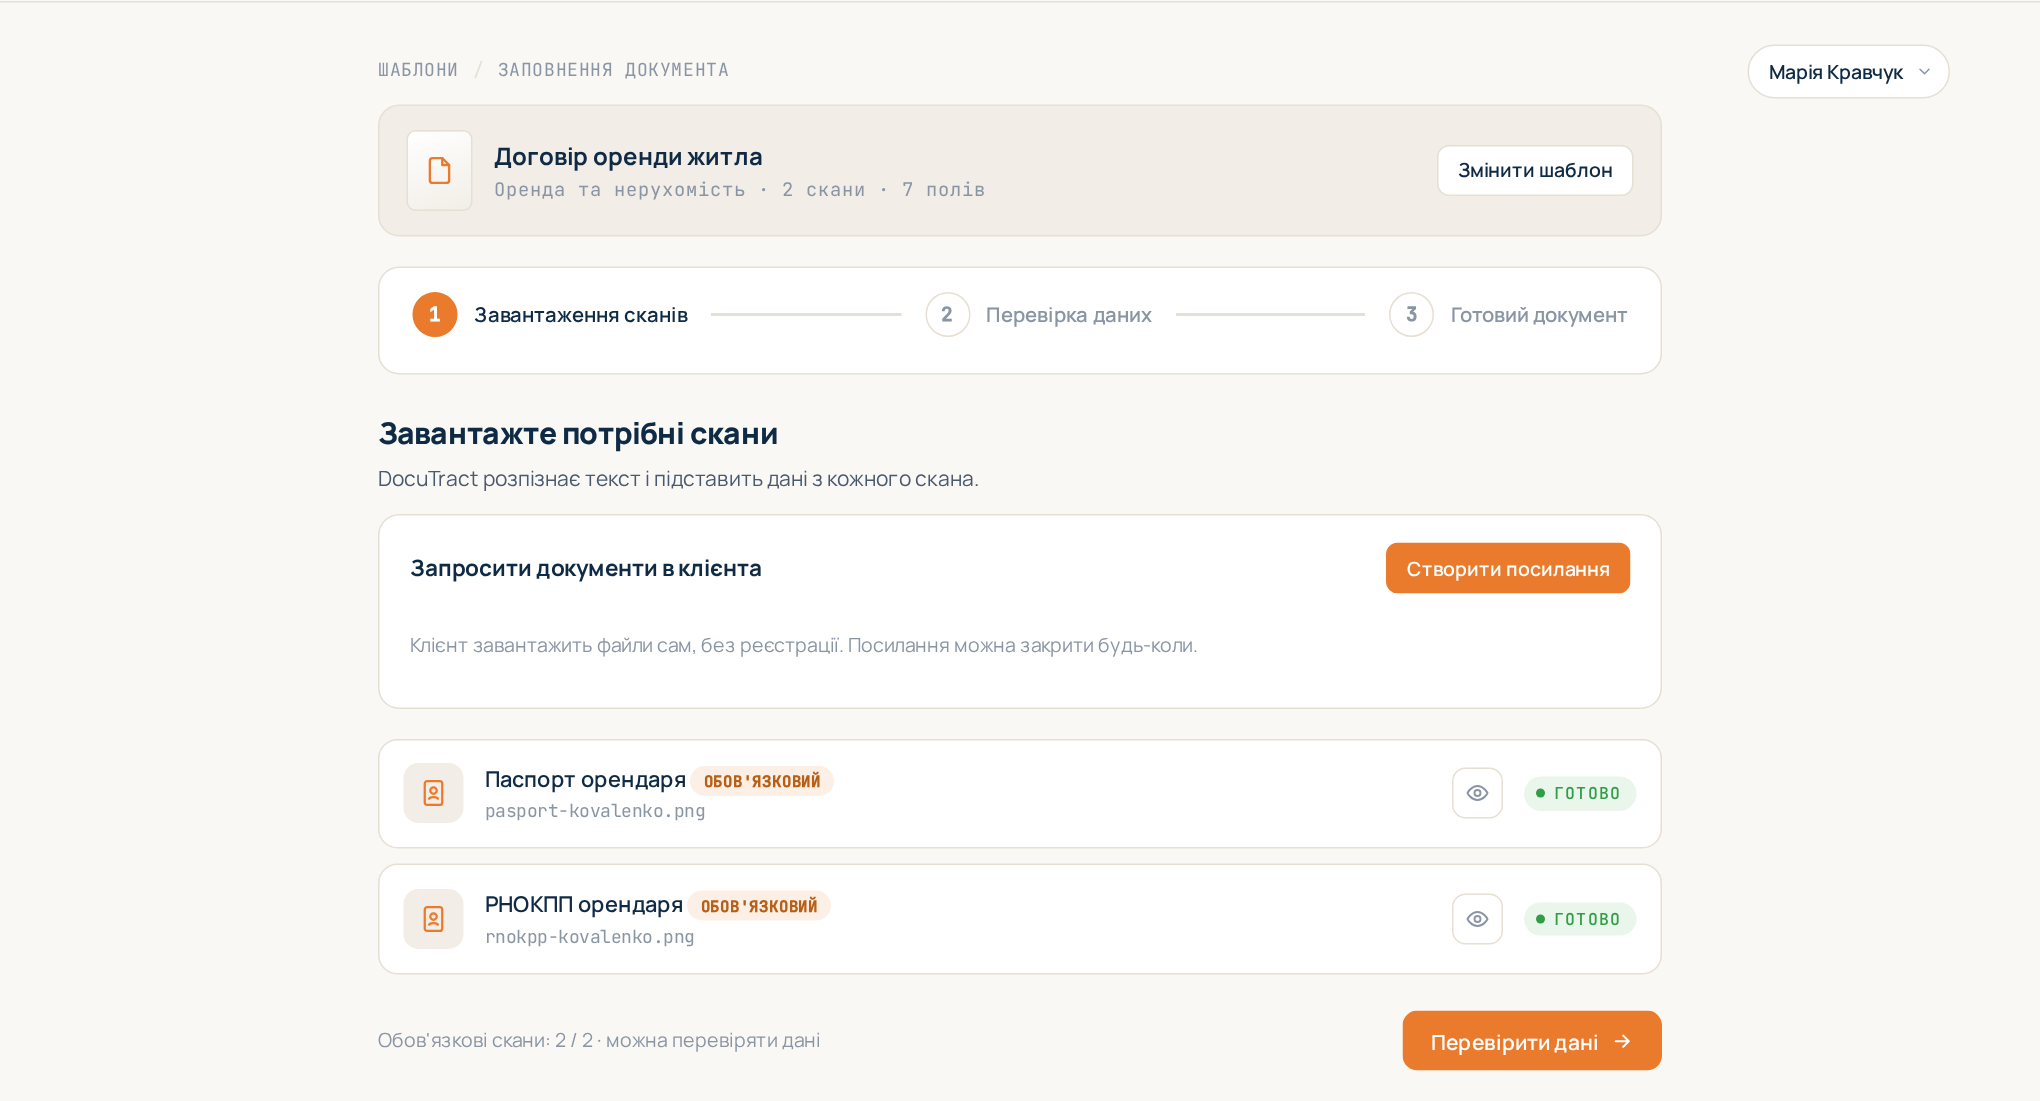Click Створити посилання button
This screenshot has width=2040, height=1101.
click(1508, 568)
